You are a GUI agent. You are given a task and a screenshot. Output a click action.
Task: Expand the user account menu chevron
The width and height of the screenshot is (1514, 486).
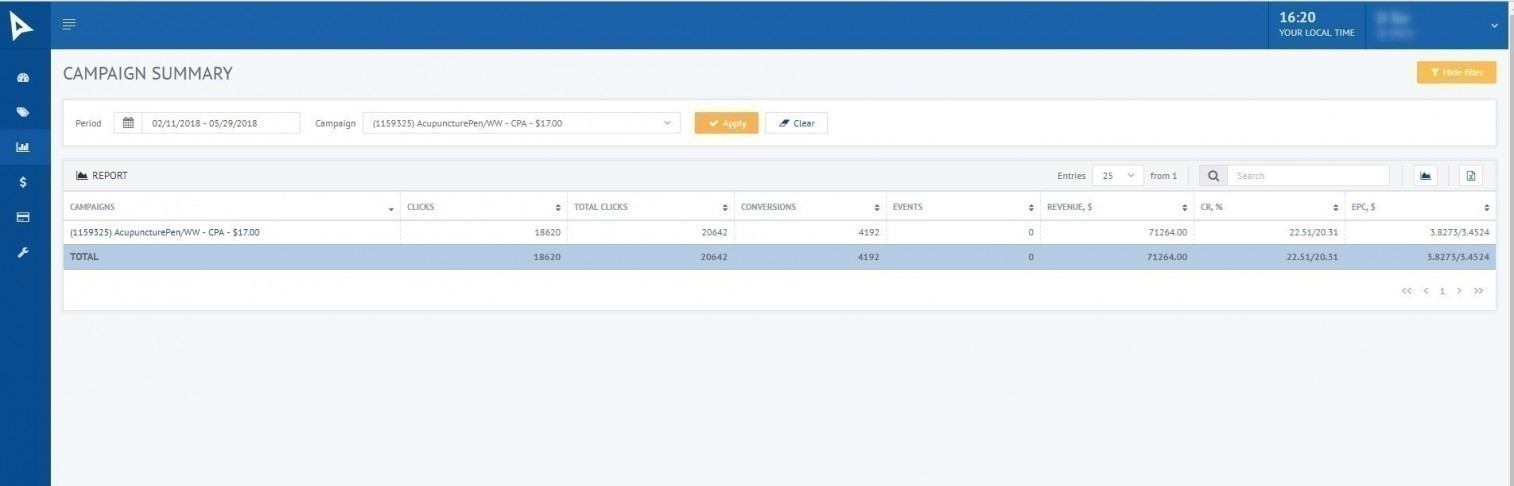coord(1495,25)
